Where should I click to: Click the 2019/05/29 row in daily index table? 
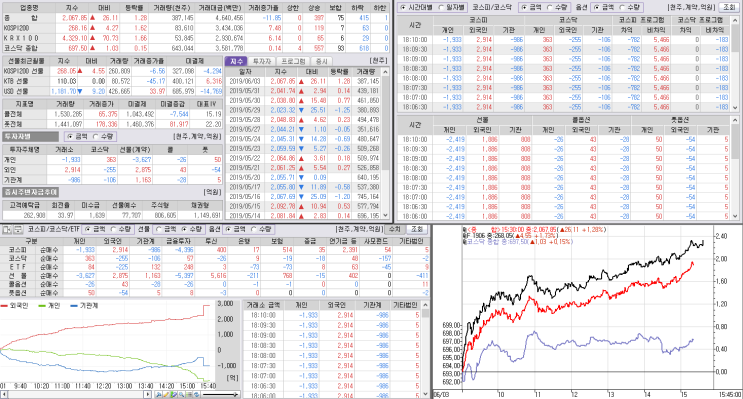point(303,110)
